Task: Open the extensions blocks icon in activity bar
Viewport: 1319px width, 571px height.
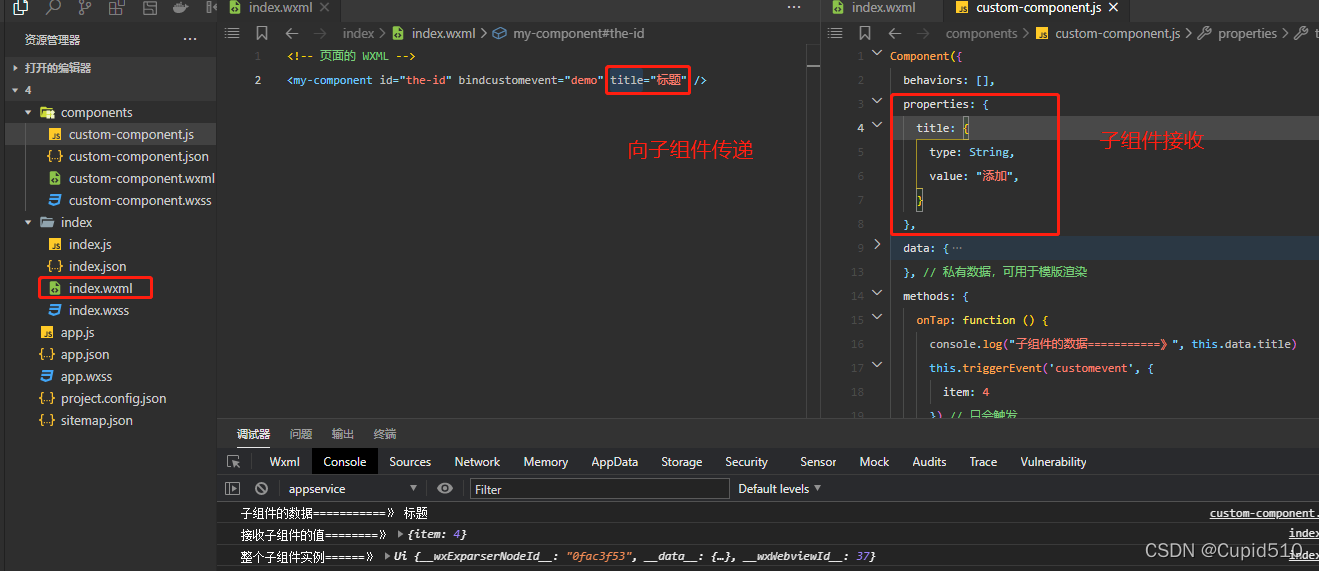Action: 116,8
